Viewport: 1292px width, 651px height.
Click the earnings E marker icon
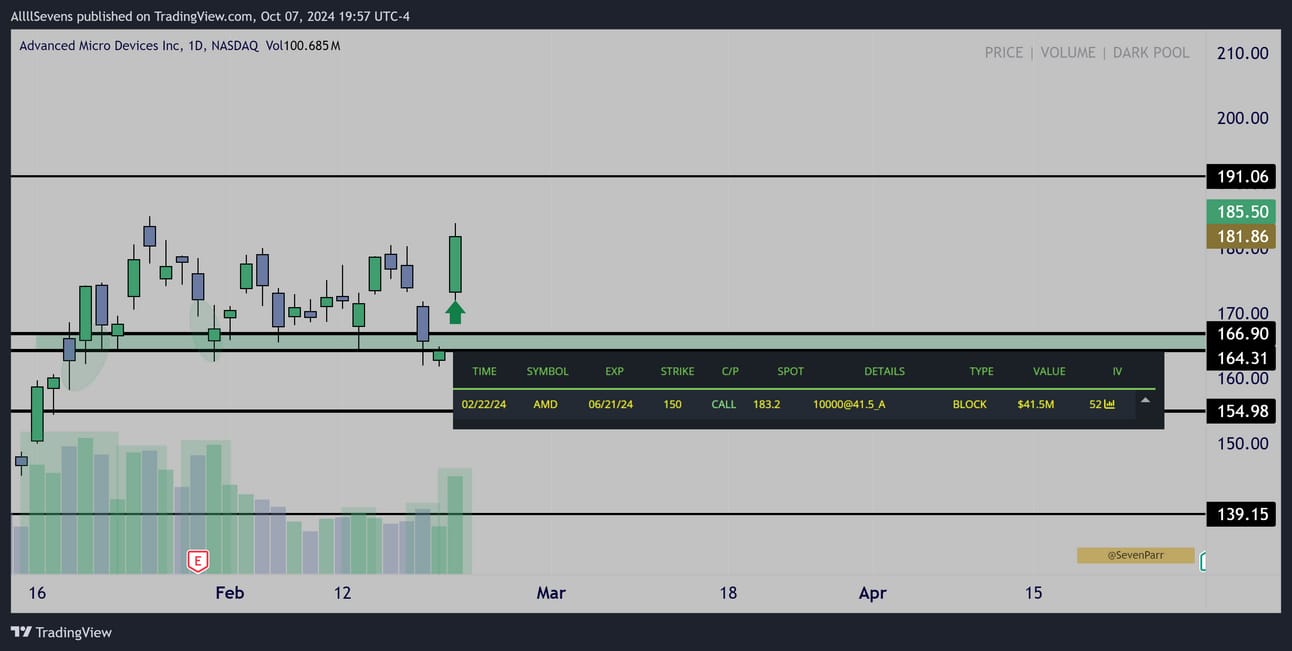pyautogui.click(x=198, y=561)
